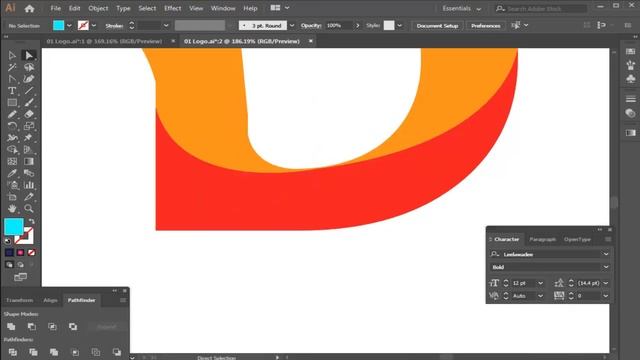Select the Line Segment tool
This screenshot has width=640, height=360.
29,91
